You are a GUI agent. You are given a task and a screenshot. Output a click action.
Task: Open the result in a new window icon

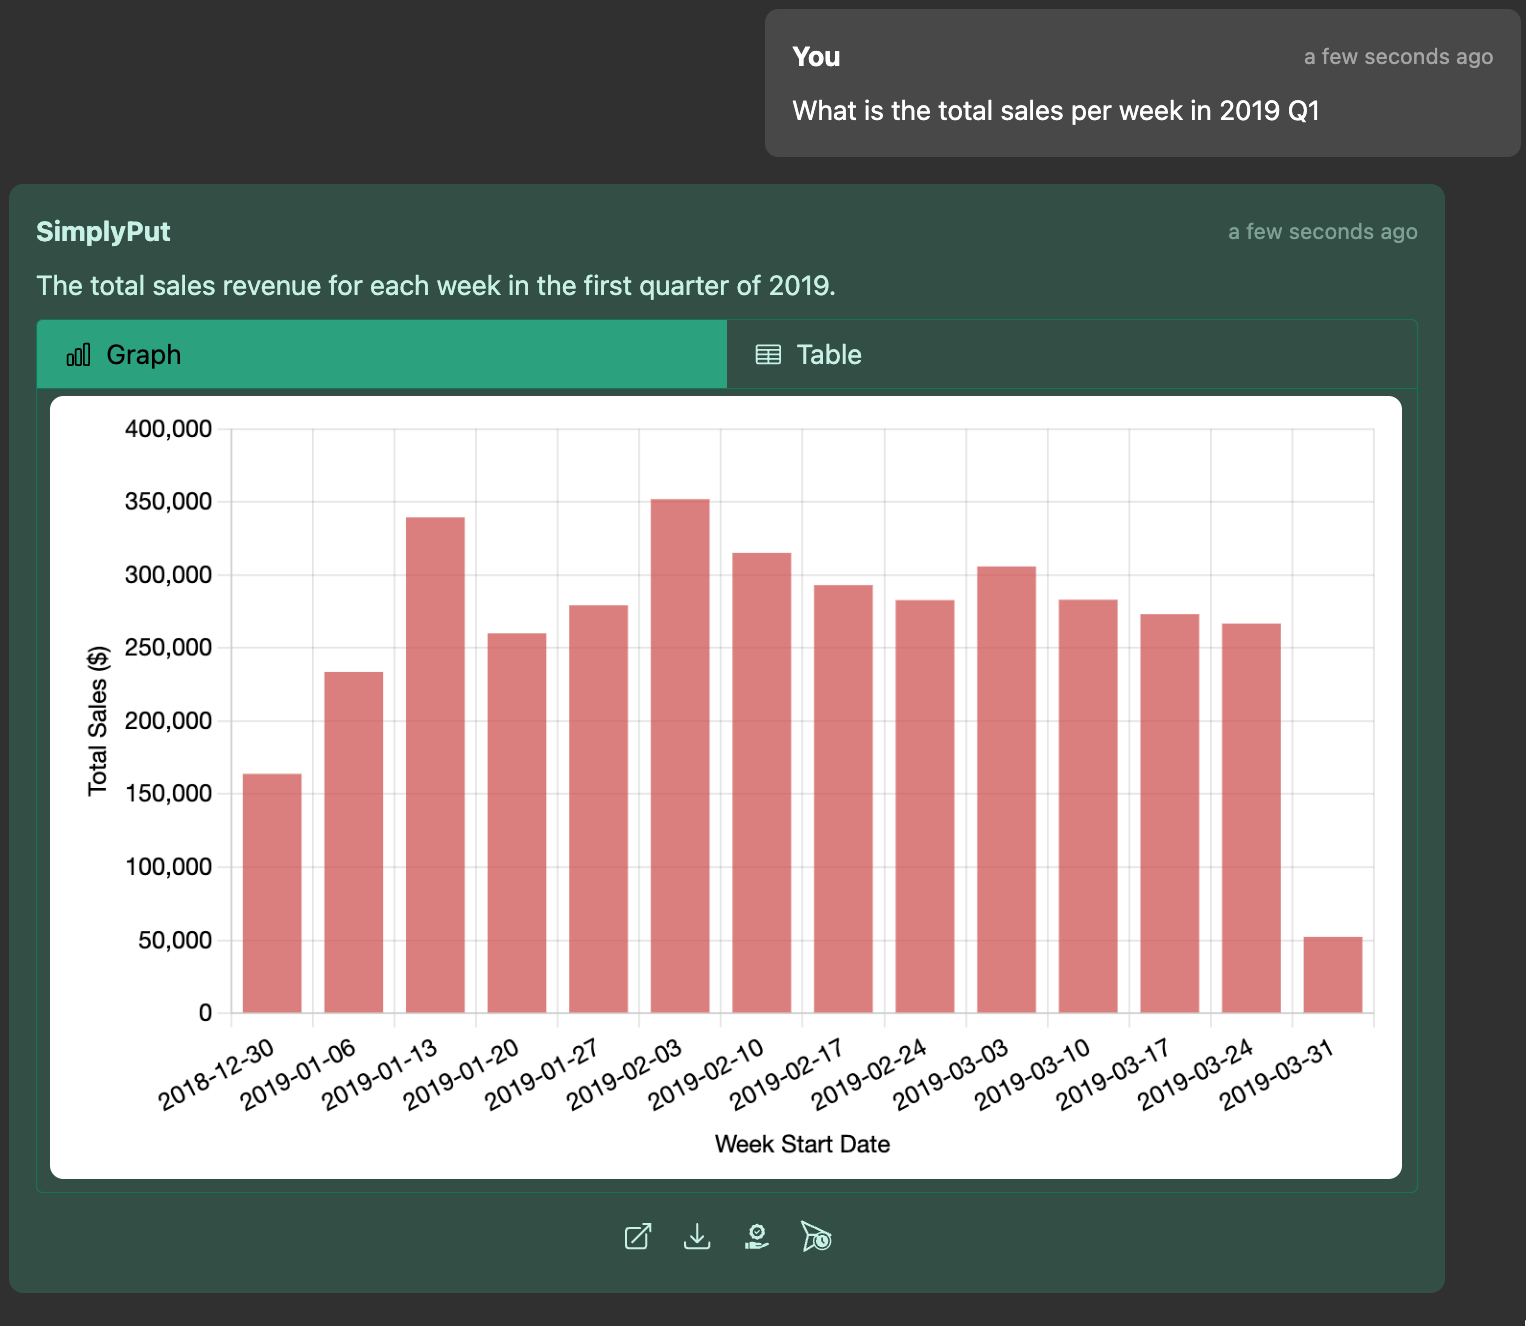638,1237
